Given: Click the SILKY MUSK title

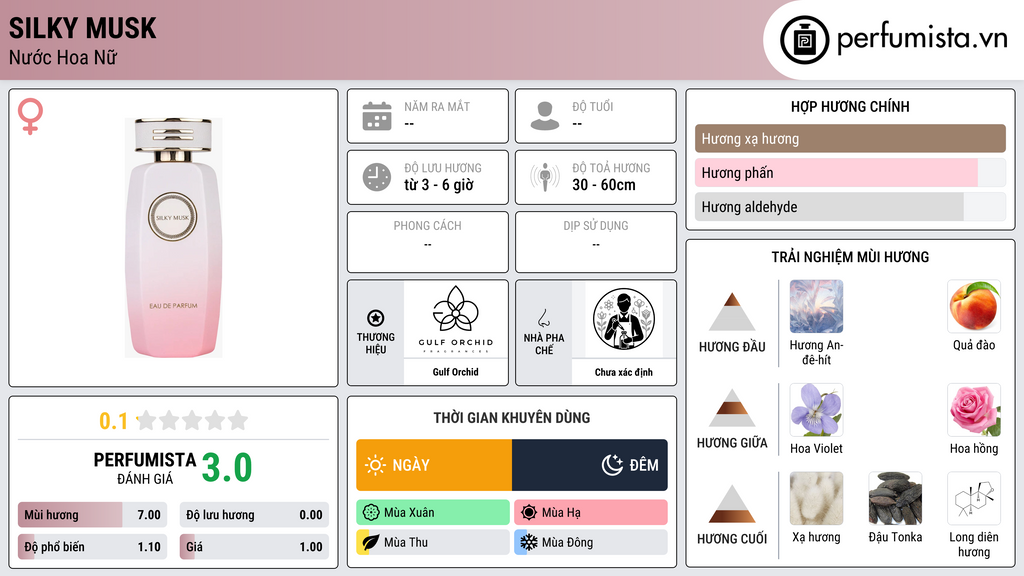Looking at the screenshot, I should (x=82, y=28).
